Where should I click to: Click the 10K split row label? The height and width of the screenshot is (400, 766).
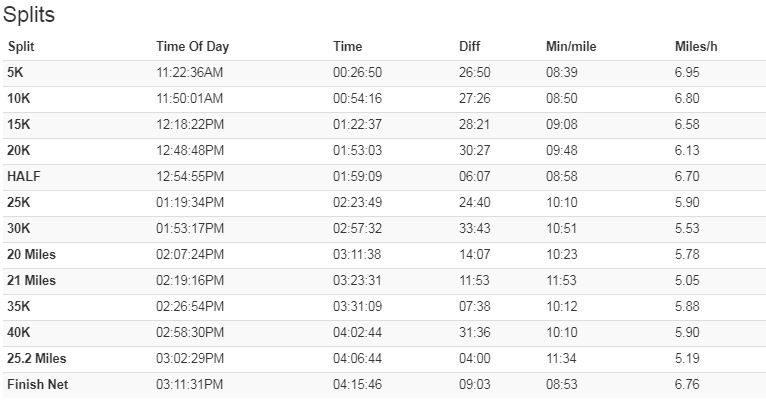(19, 98)
